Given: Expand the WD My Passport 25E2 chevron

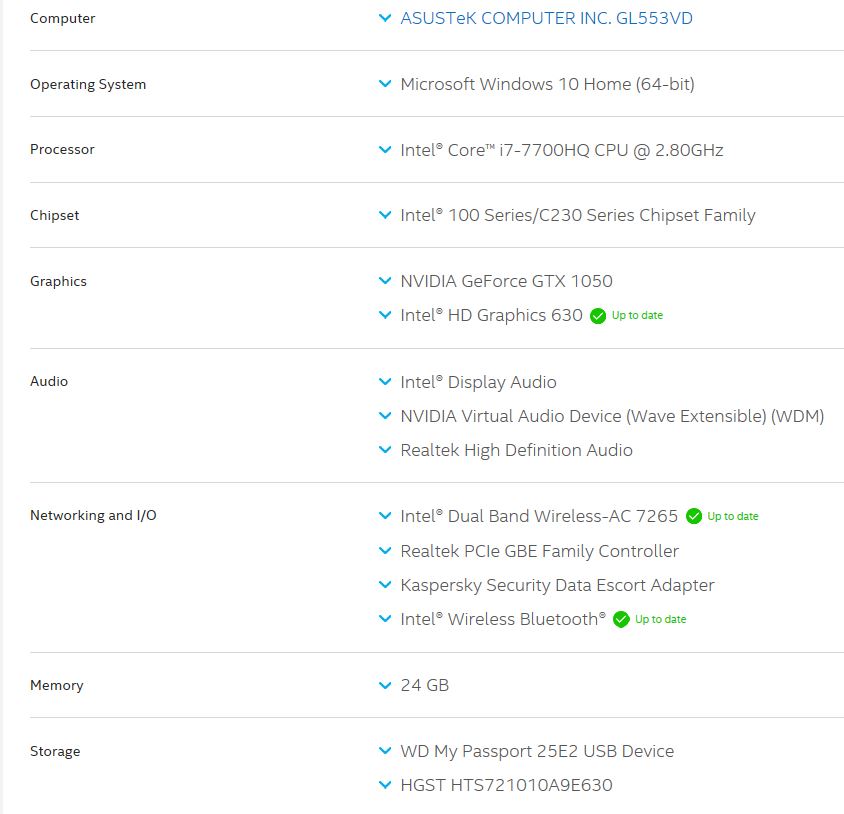Looking at the screenshot, I should tap(385, 751).
